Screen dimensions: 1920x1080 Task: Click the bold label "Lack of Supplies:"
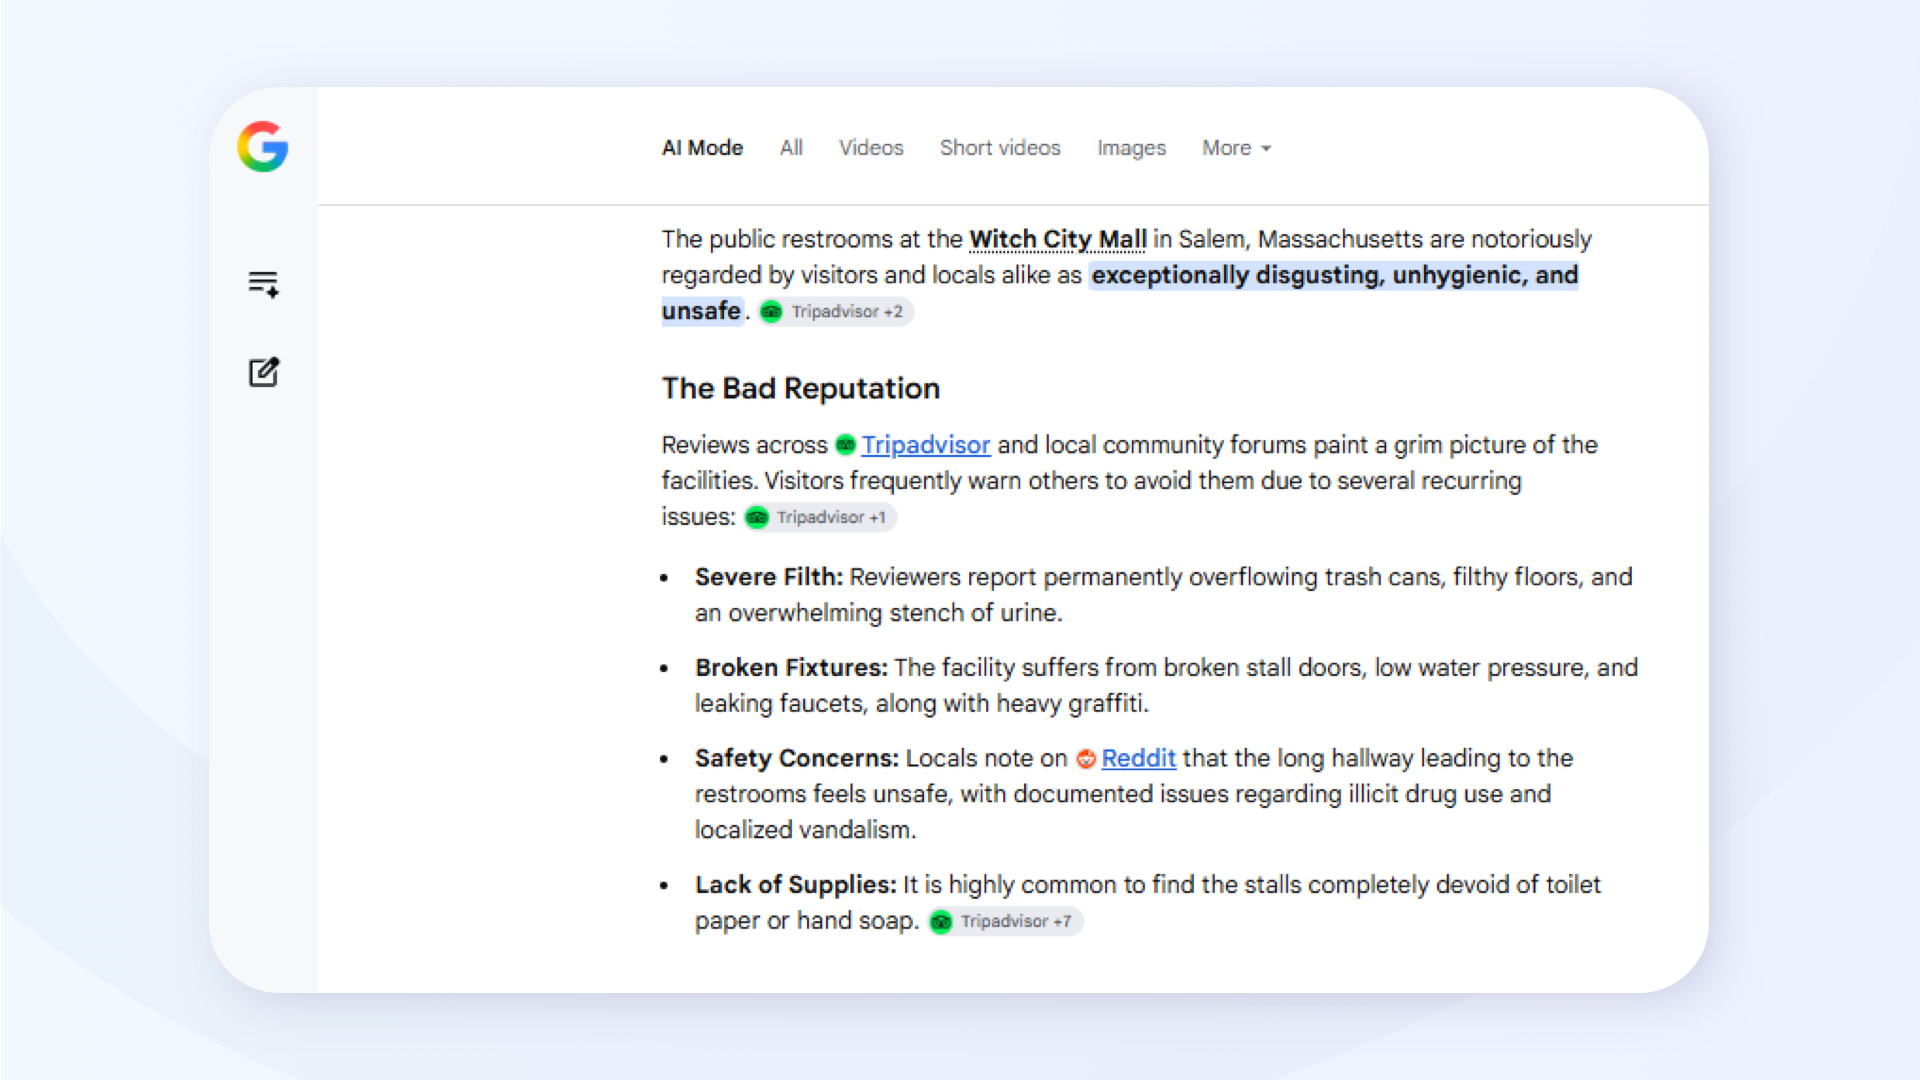[x=796, y=886]
